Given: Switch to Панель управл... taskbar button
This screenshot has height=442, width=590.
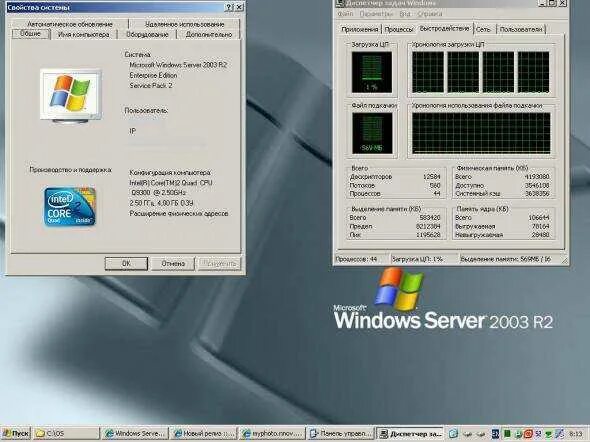Looking at the screenshot, I should tap(340, 434).
